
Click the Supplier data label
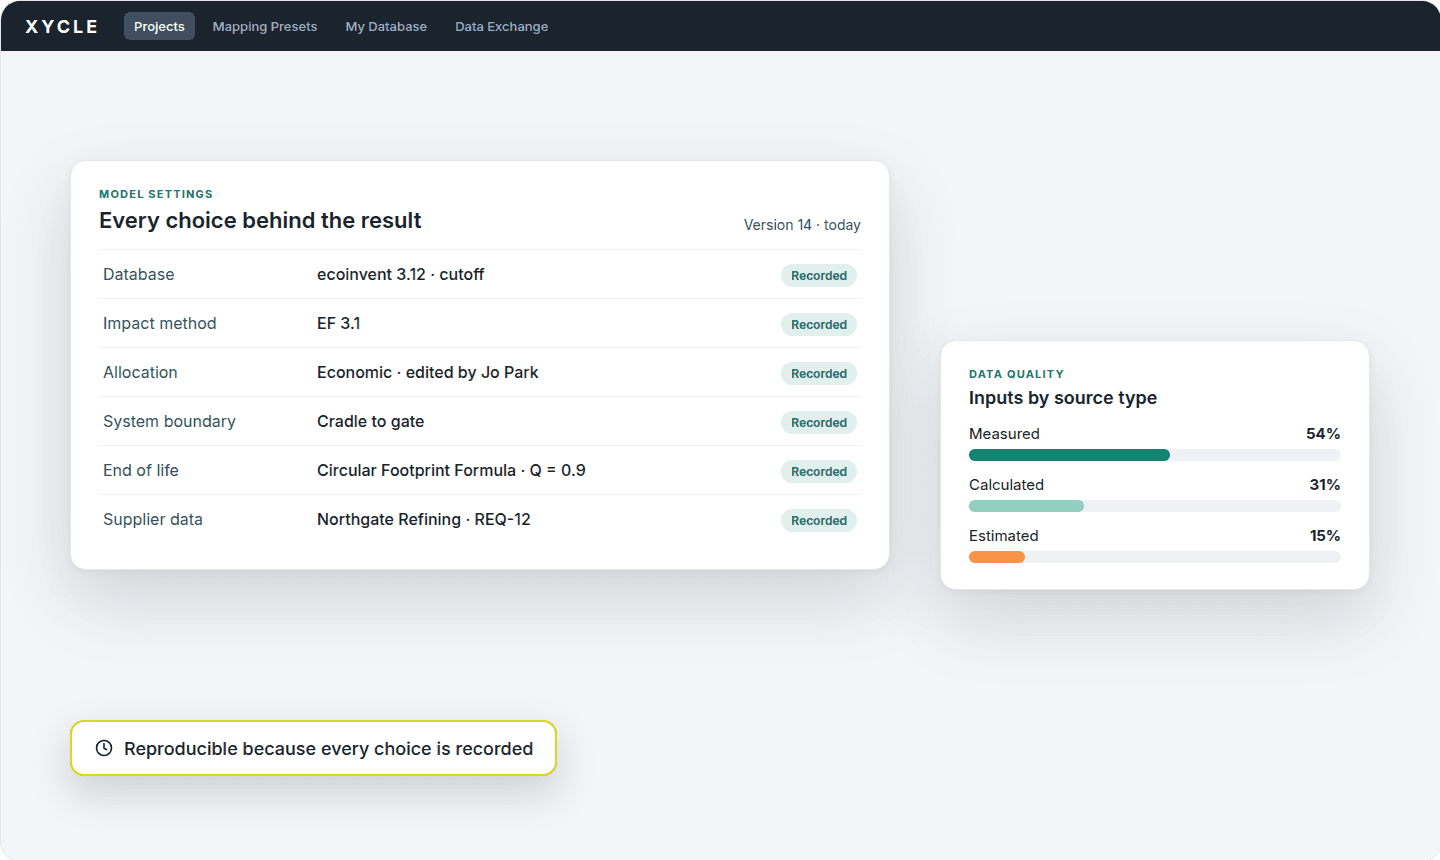tap(153, 519)
